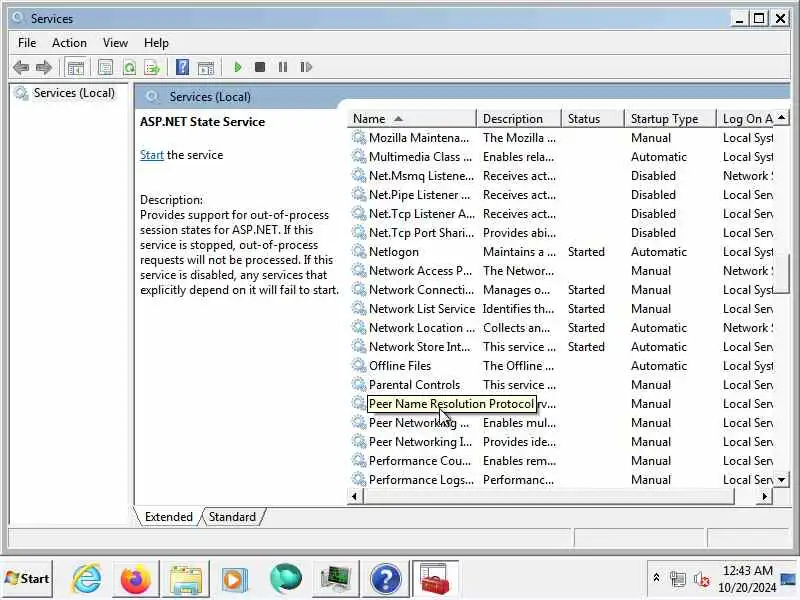Screen dimensions: 800x600
Task: Open the View menu
Action: [115, 43]
